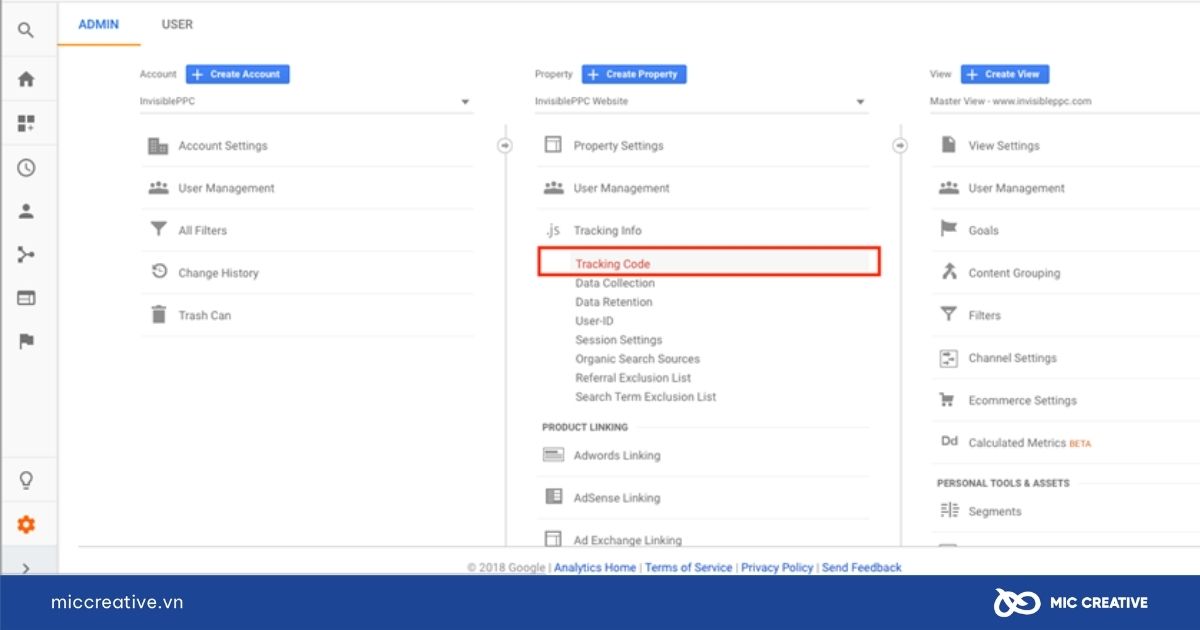Click the Change History clock icon
The height and width of the screenshot is (630, 1200).
pyautogui.click(x=158, y=272)
